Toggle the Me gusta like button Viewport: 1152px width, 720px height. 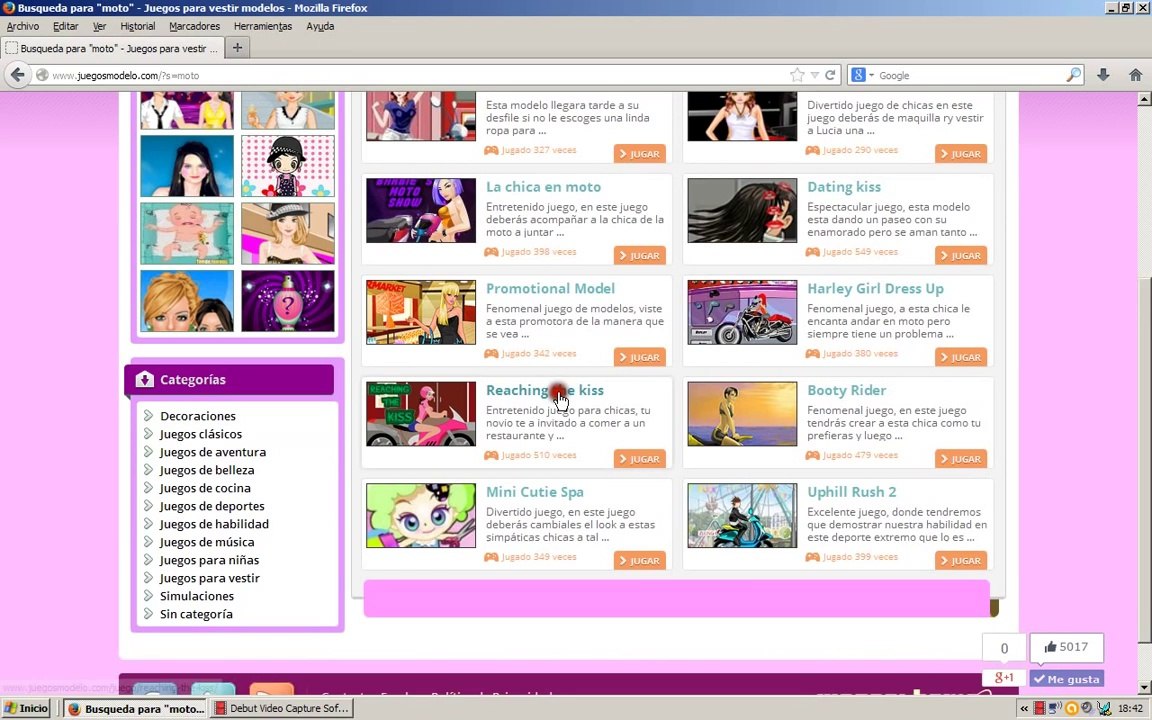tap(1066, 679)
